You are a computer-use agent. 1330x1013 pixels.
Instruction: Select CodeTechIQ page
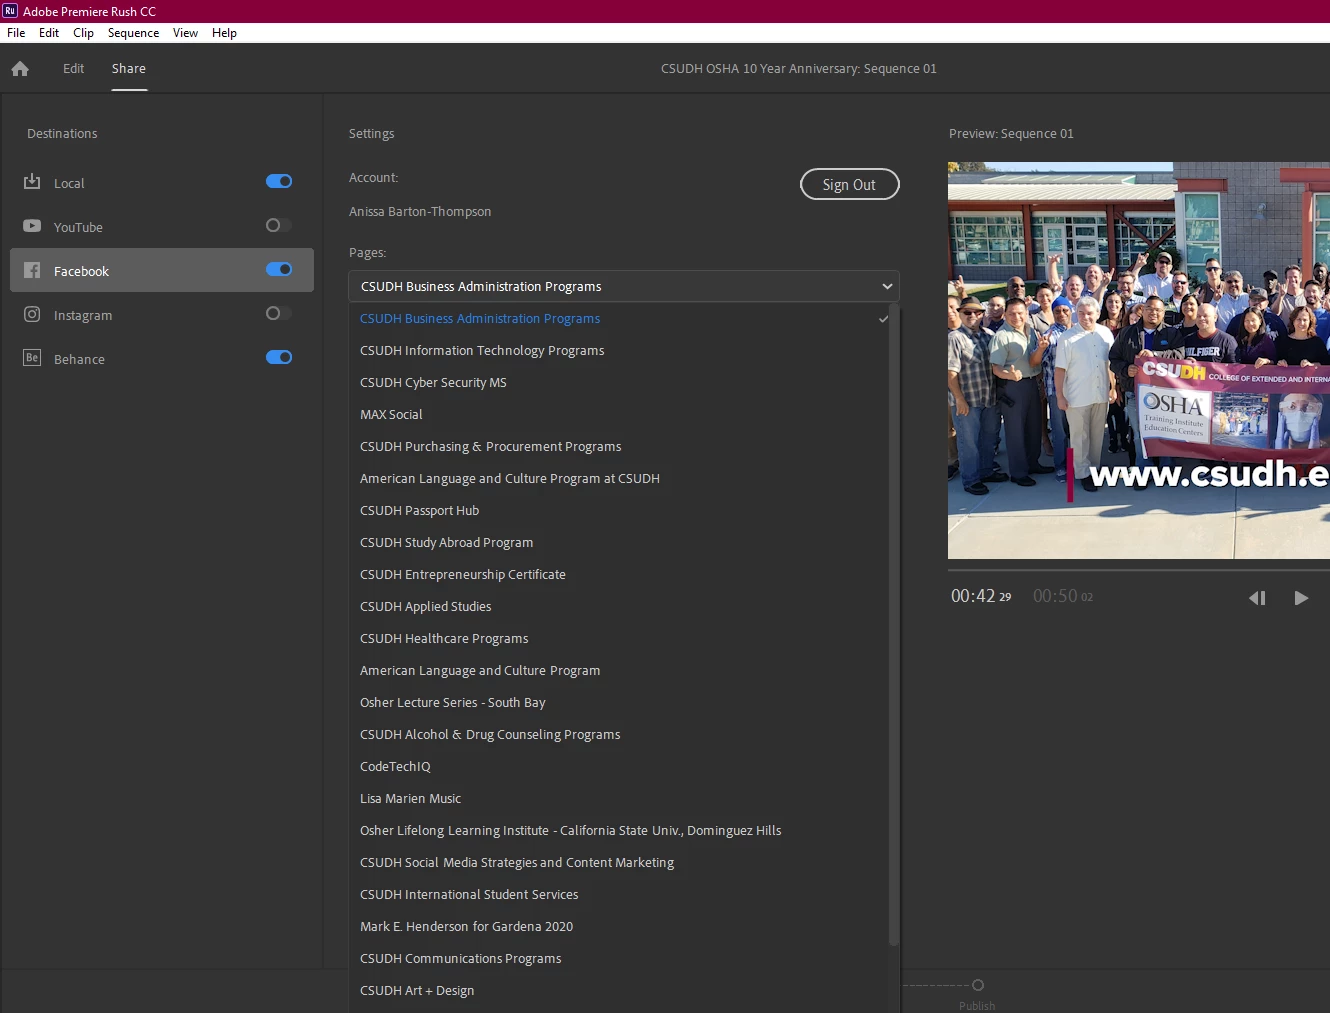click(619, 766)
